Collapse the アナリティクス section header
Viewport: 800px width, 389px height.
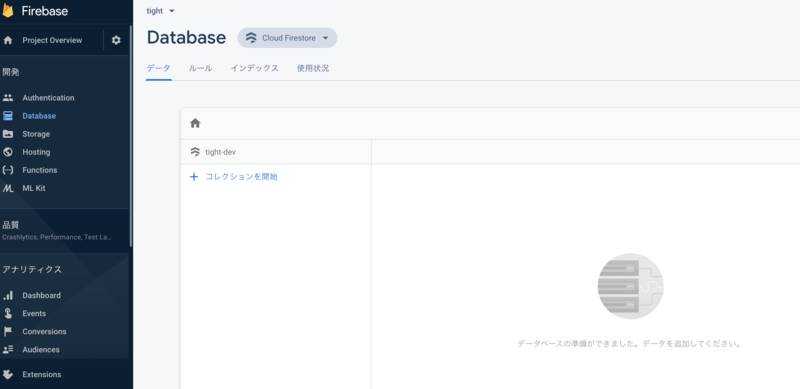tap(32, 270)
